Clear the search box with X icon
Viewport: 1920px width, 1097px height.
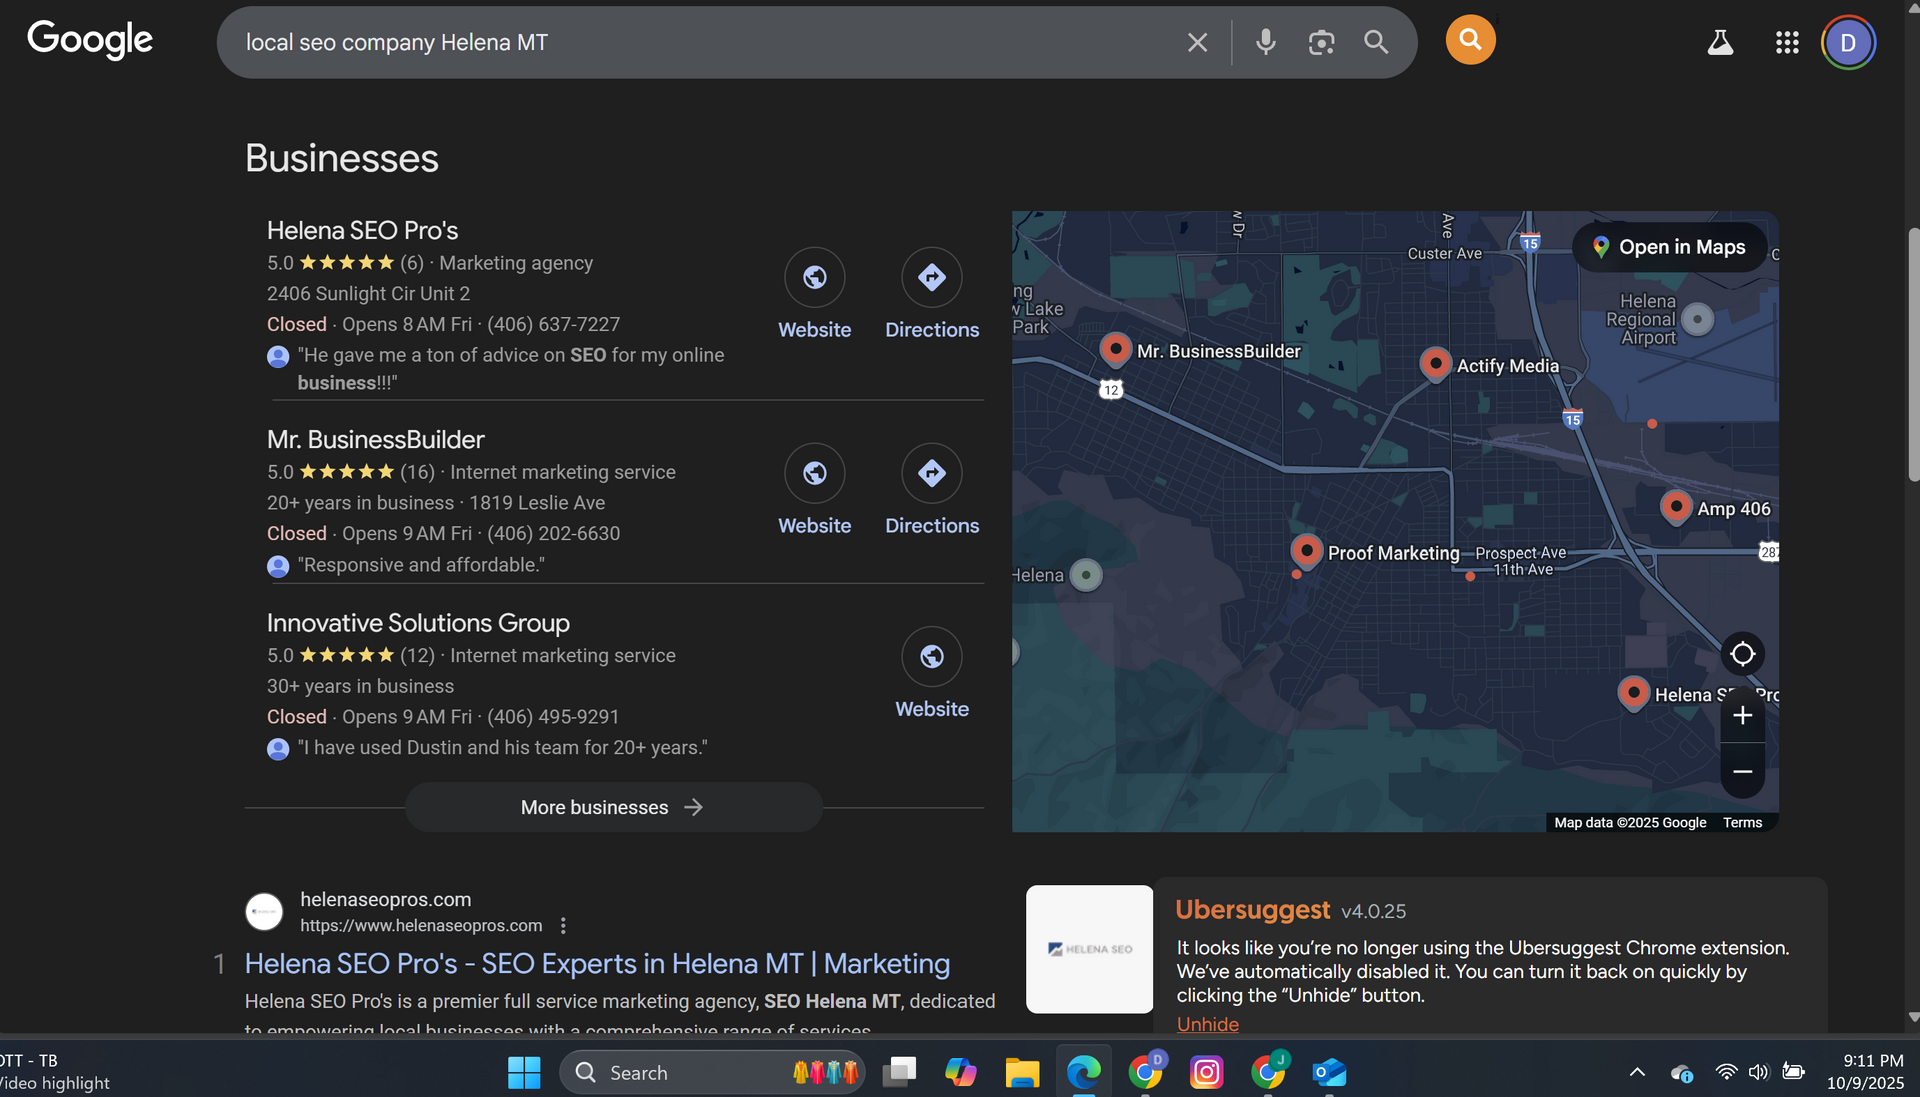1197,42
